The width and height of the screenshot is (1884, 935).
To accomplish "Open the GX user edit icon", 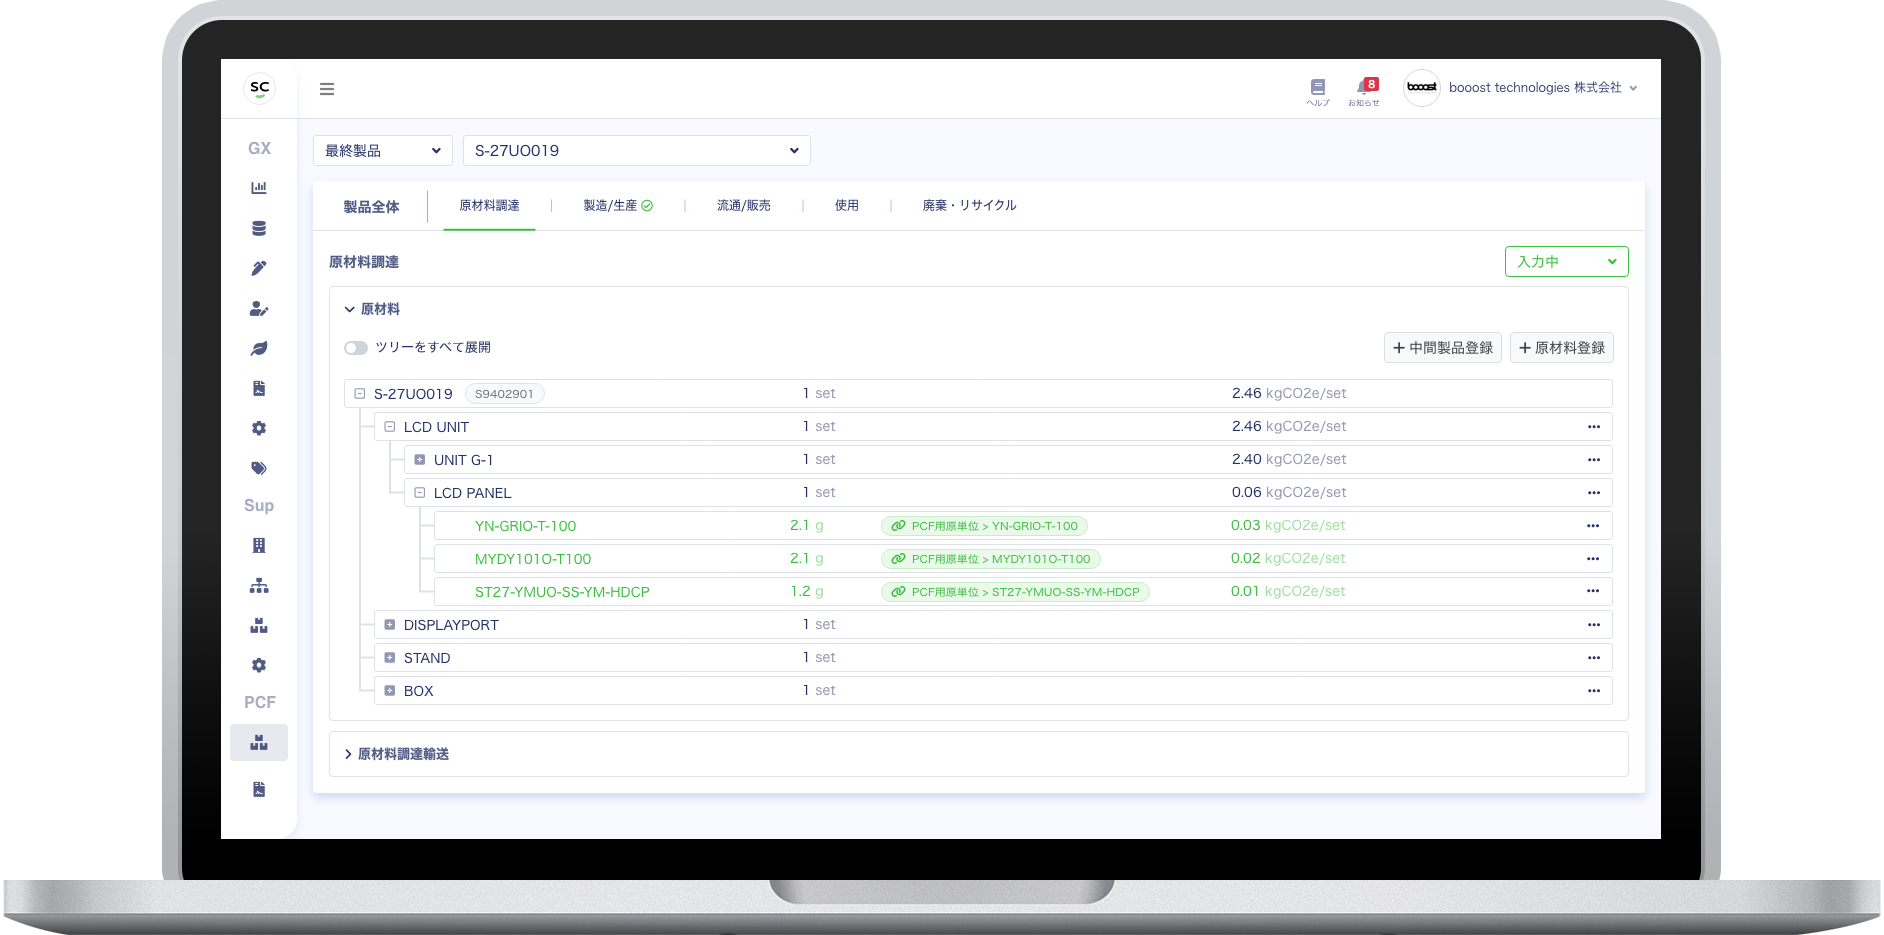I will click(259, 308).
